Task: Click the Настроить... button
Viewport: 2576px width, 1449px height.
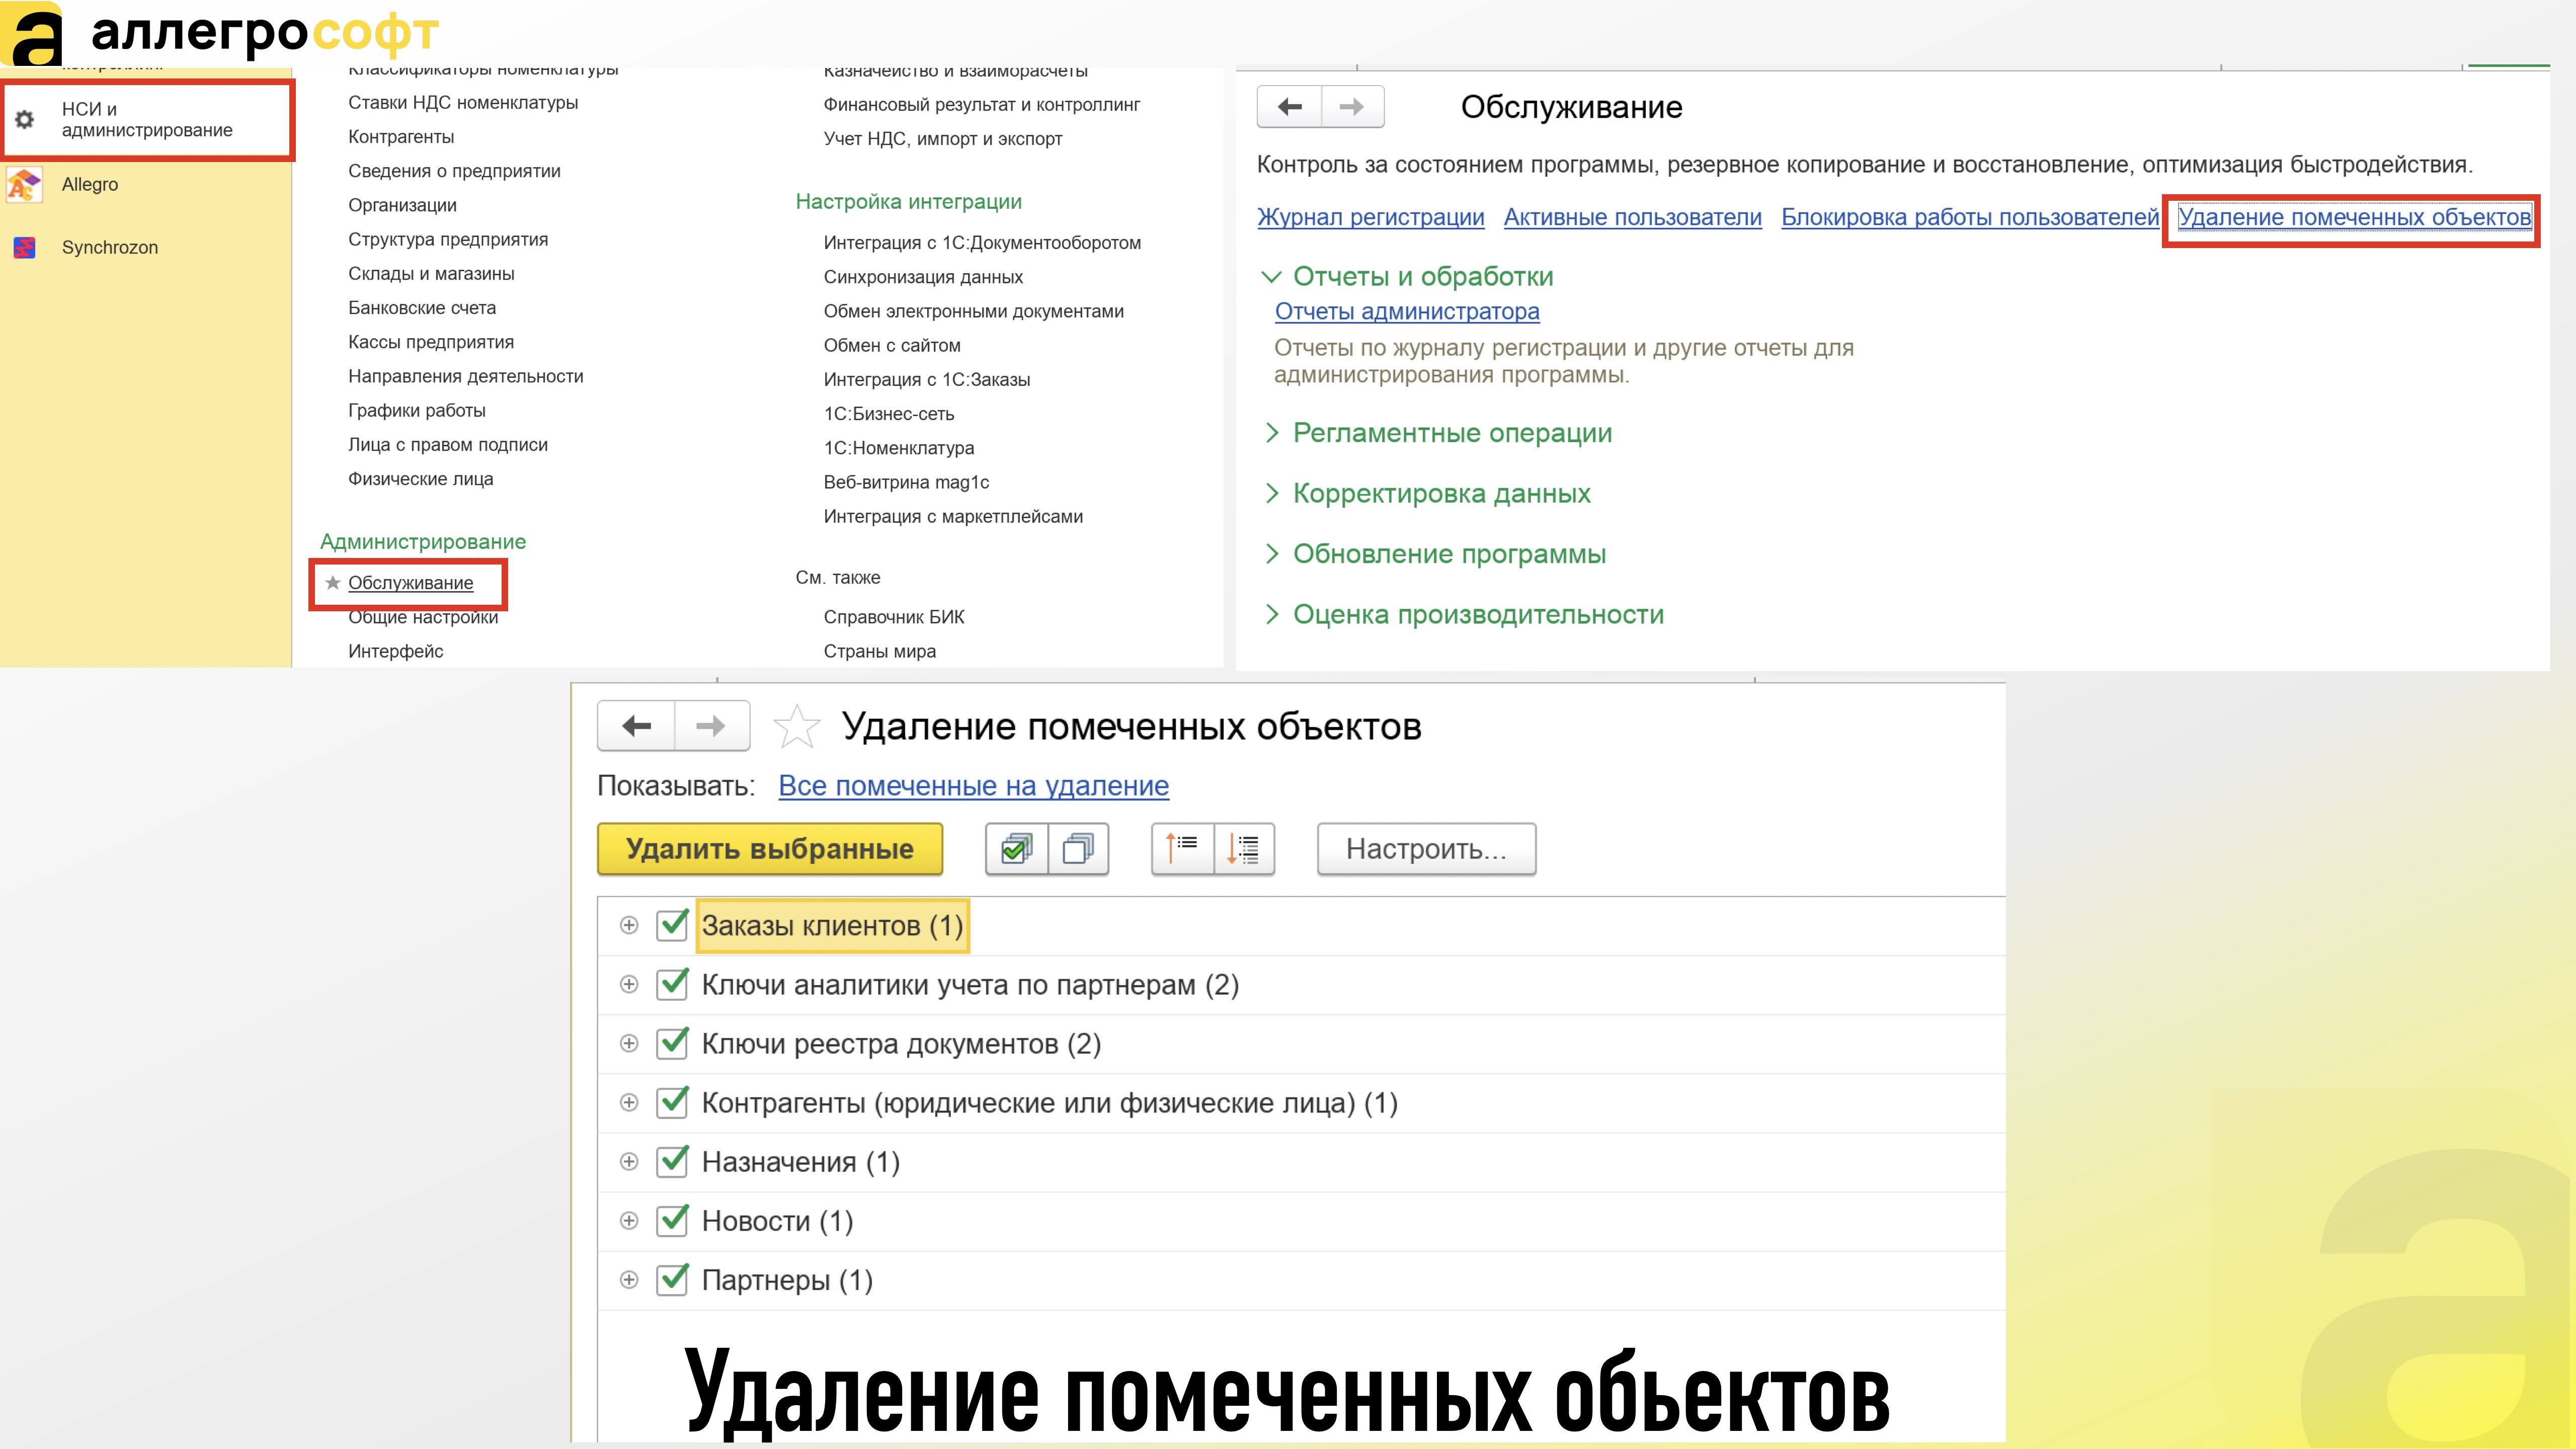Action: 1426,849
